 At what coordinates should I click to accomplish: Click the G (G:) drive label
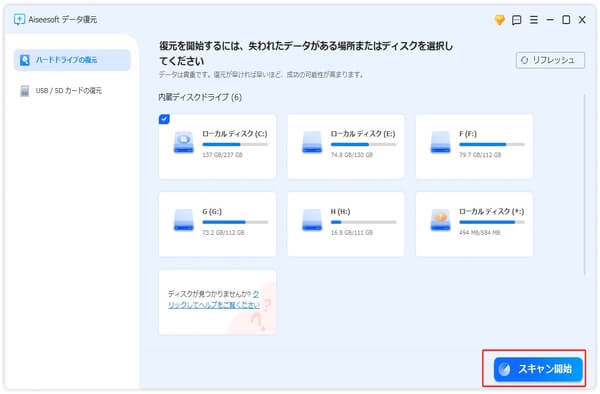coord(212,212)
